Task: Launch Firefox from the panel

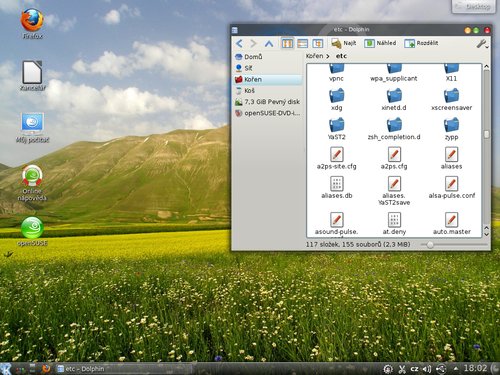Action: [46, 369]
